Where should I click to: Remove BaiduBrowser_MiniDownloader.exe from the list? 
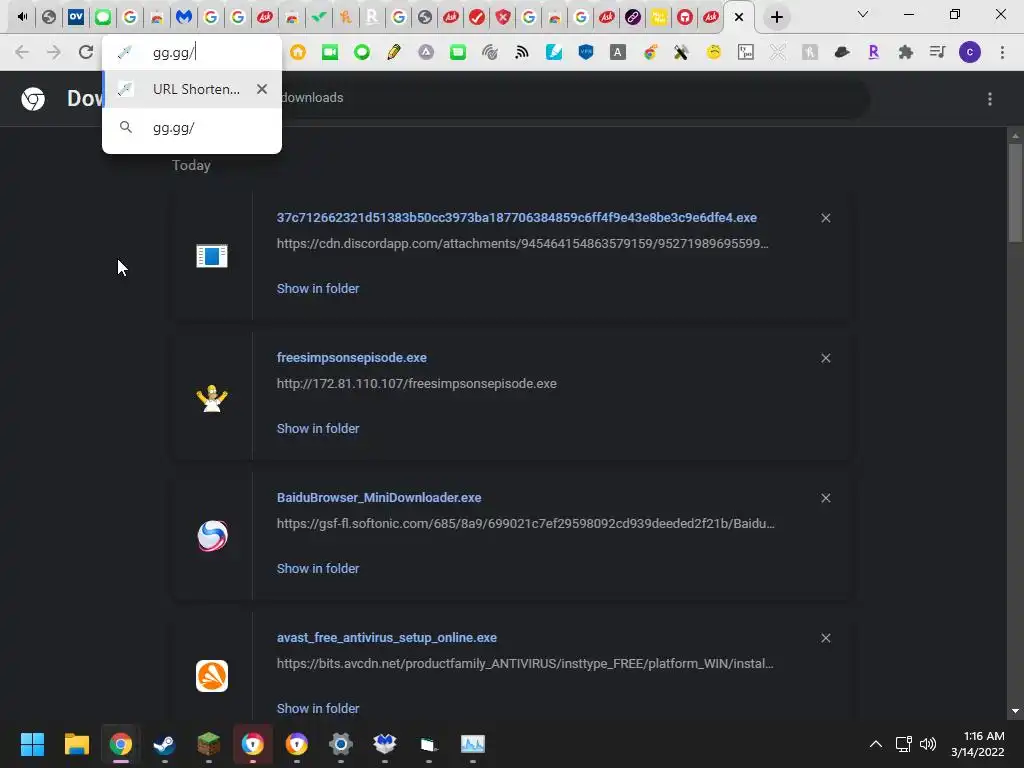coord(825,498)
